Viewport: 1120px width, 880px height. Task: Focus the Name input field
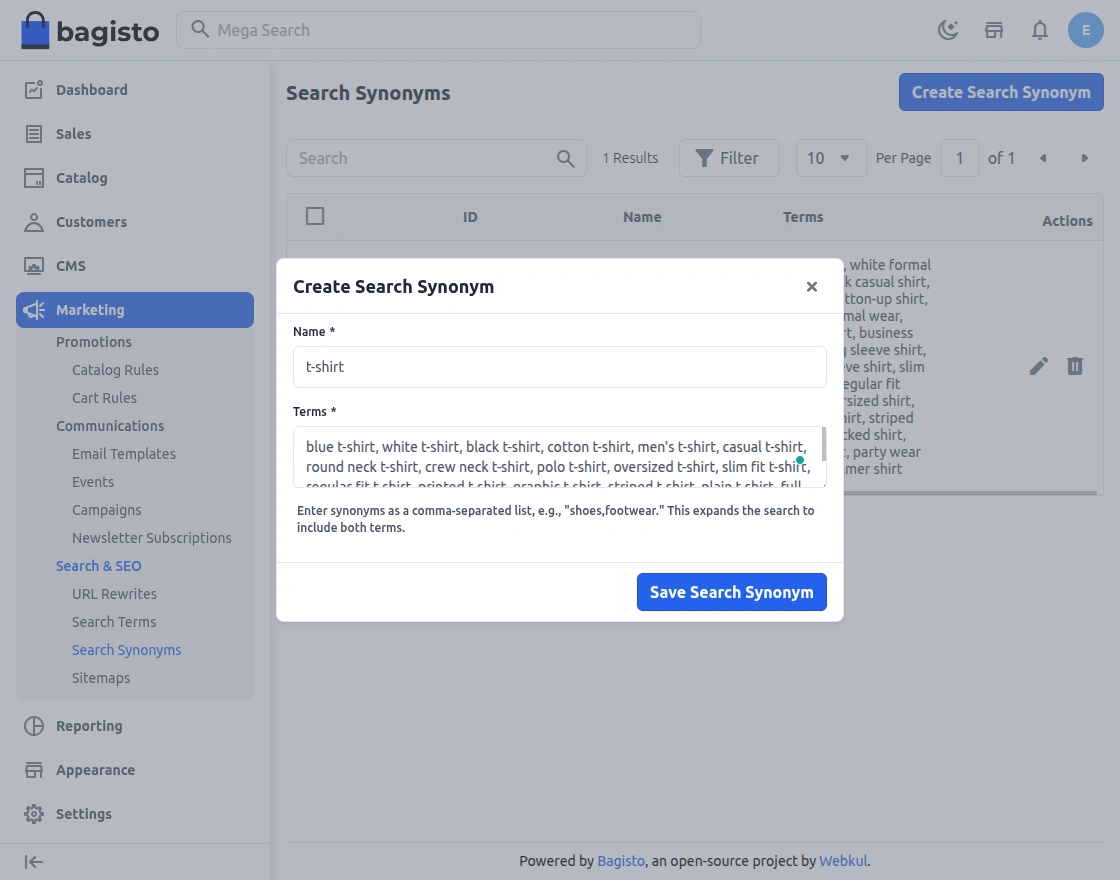(x=560, y=367)
